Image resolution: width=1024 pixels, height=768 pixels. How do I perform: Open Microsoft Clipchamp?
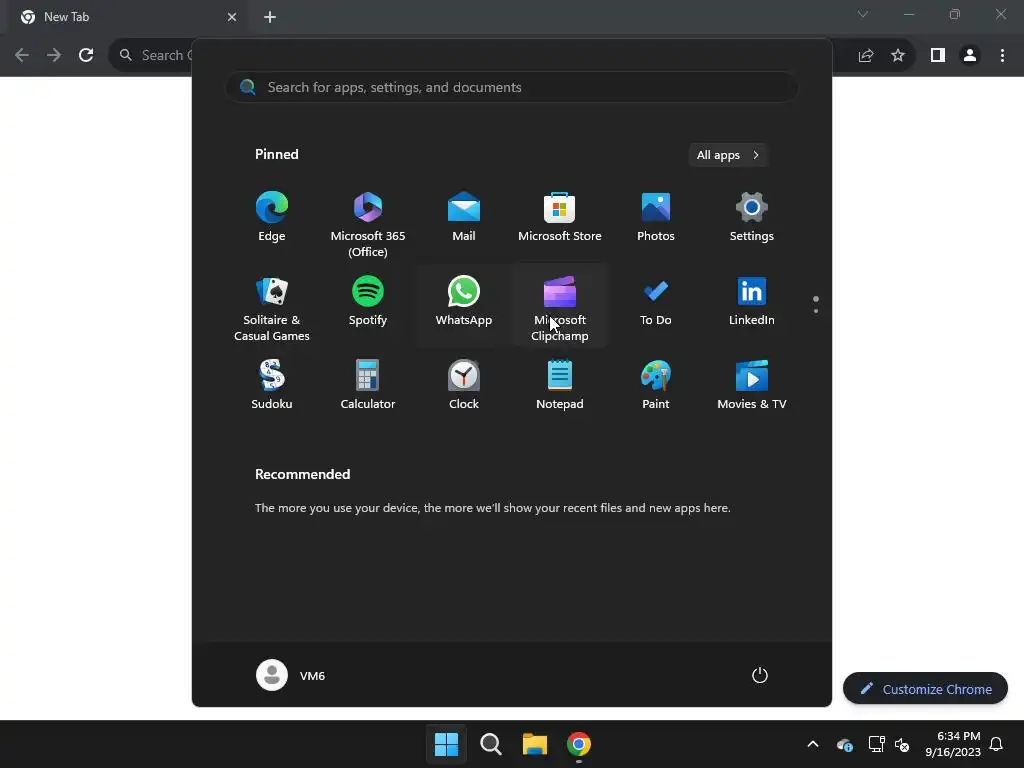tap(560, 307)
